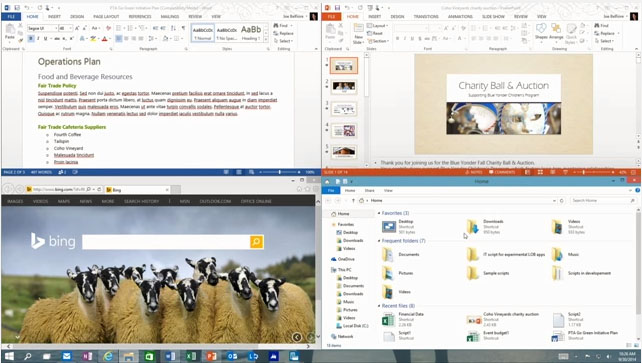Apply yellow text highlight color in Word

click(x=93, y=38)
